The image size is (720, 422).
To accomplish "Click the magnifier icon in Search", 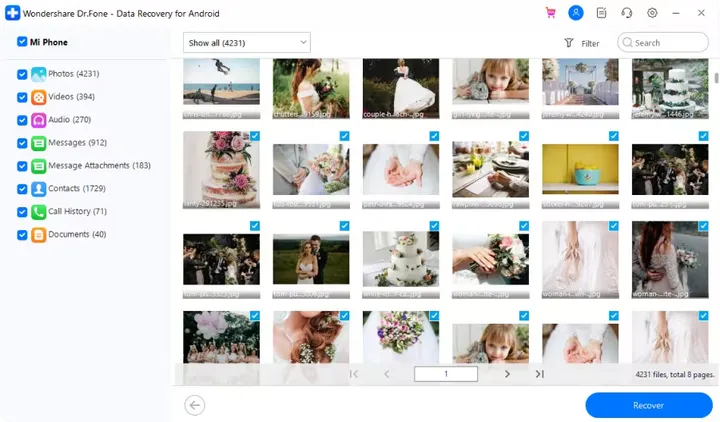I will pos(628,42).
